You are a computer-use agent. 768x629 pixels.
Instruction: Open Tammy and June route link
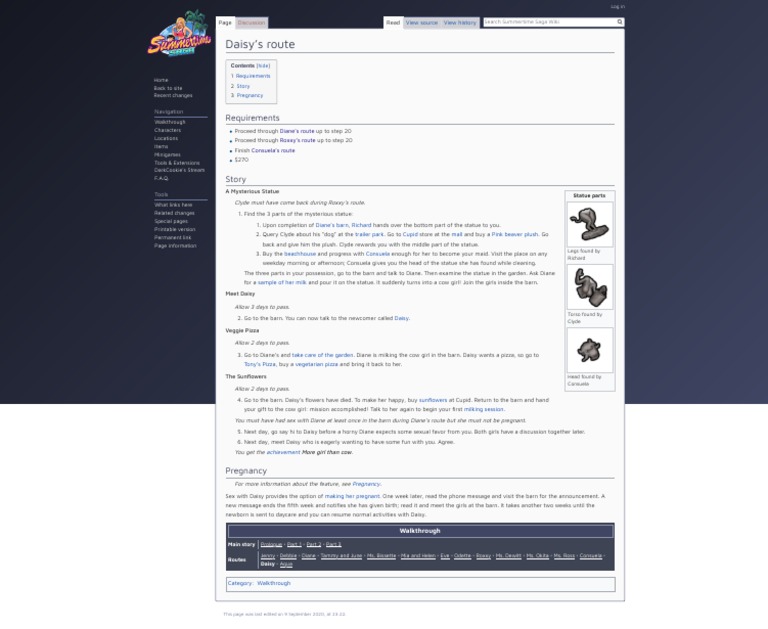341,556
